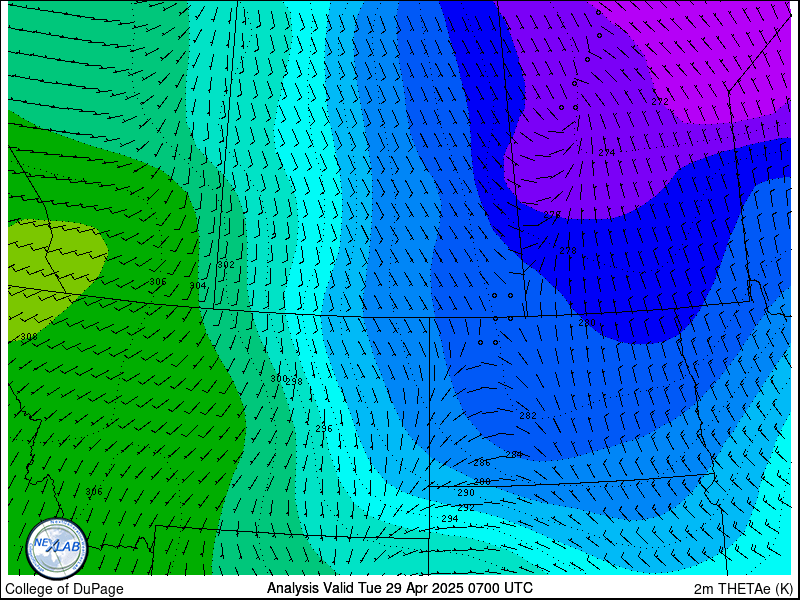Screen dimensions: 800x600
Task: Click the 294 contour label
Action: pyautogui.click(x=449, y=518)
